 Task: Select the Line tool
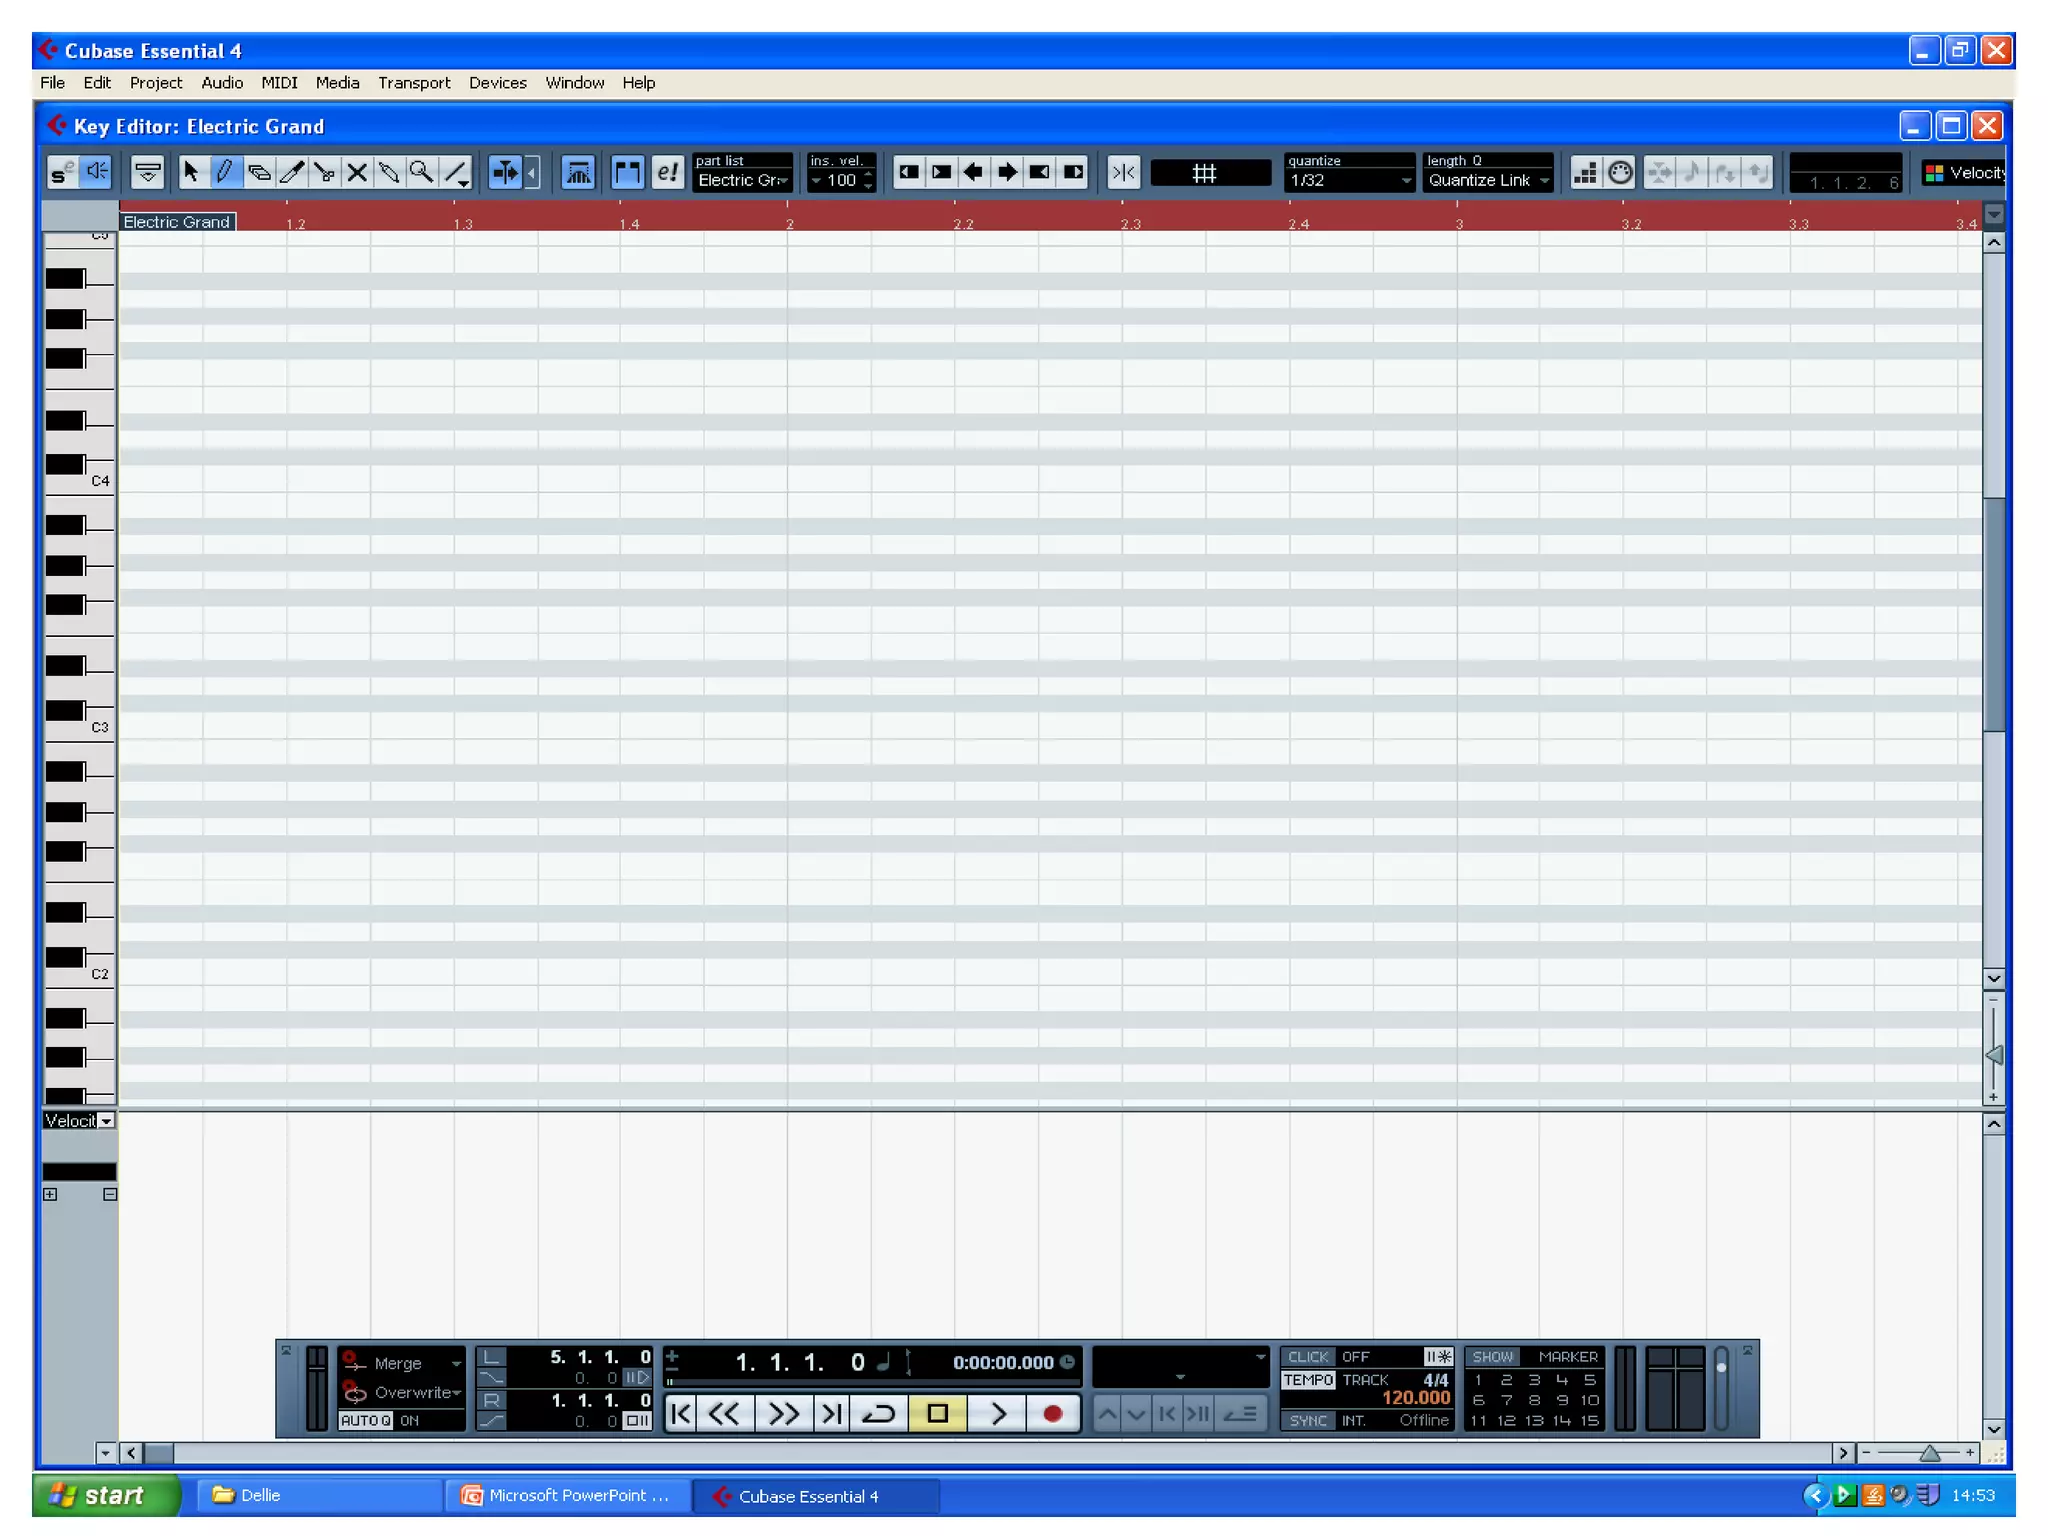pos(456,173)
